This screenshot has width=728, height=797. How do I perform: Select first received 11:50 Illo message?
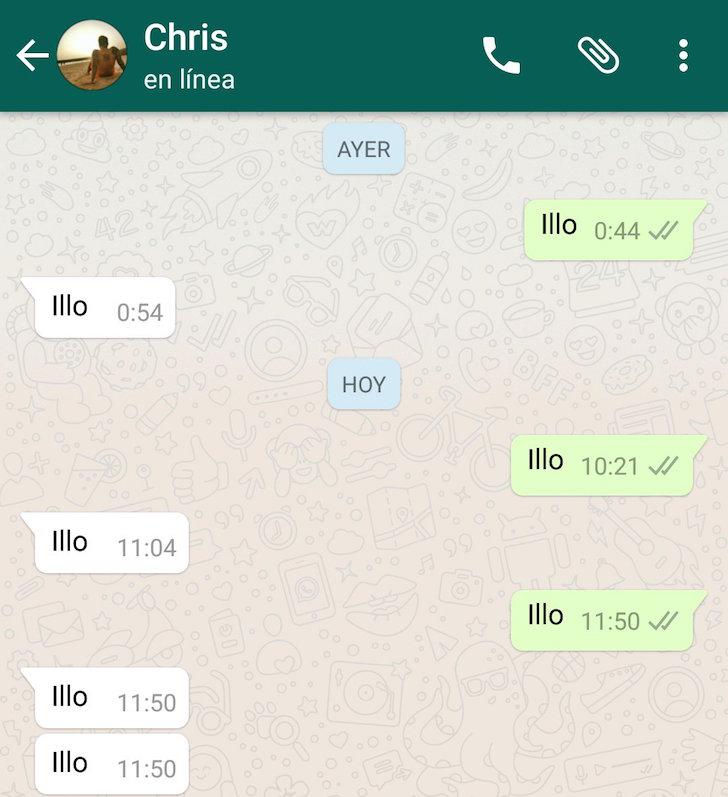(105, 698)
